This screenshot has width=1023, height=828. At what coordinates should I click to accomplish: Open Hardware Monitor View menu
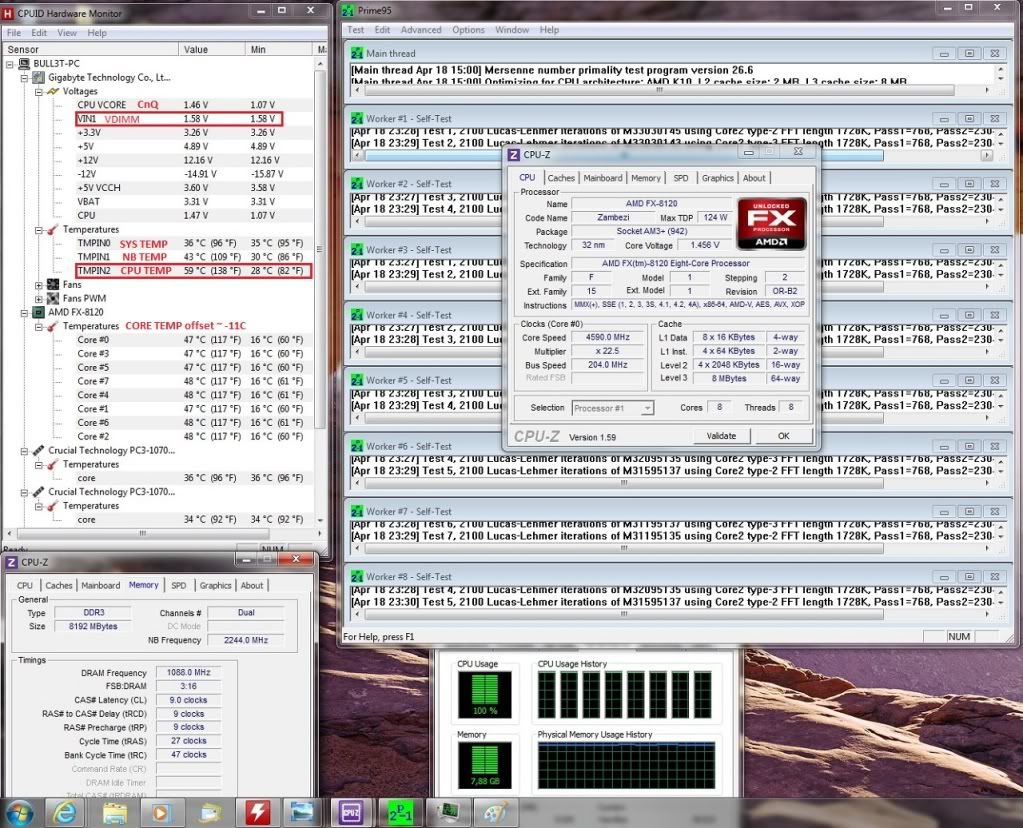[x=67, y=33]
